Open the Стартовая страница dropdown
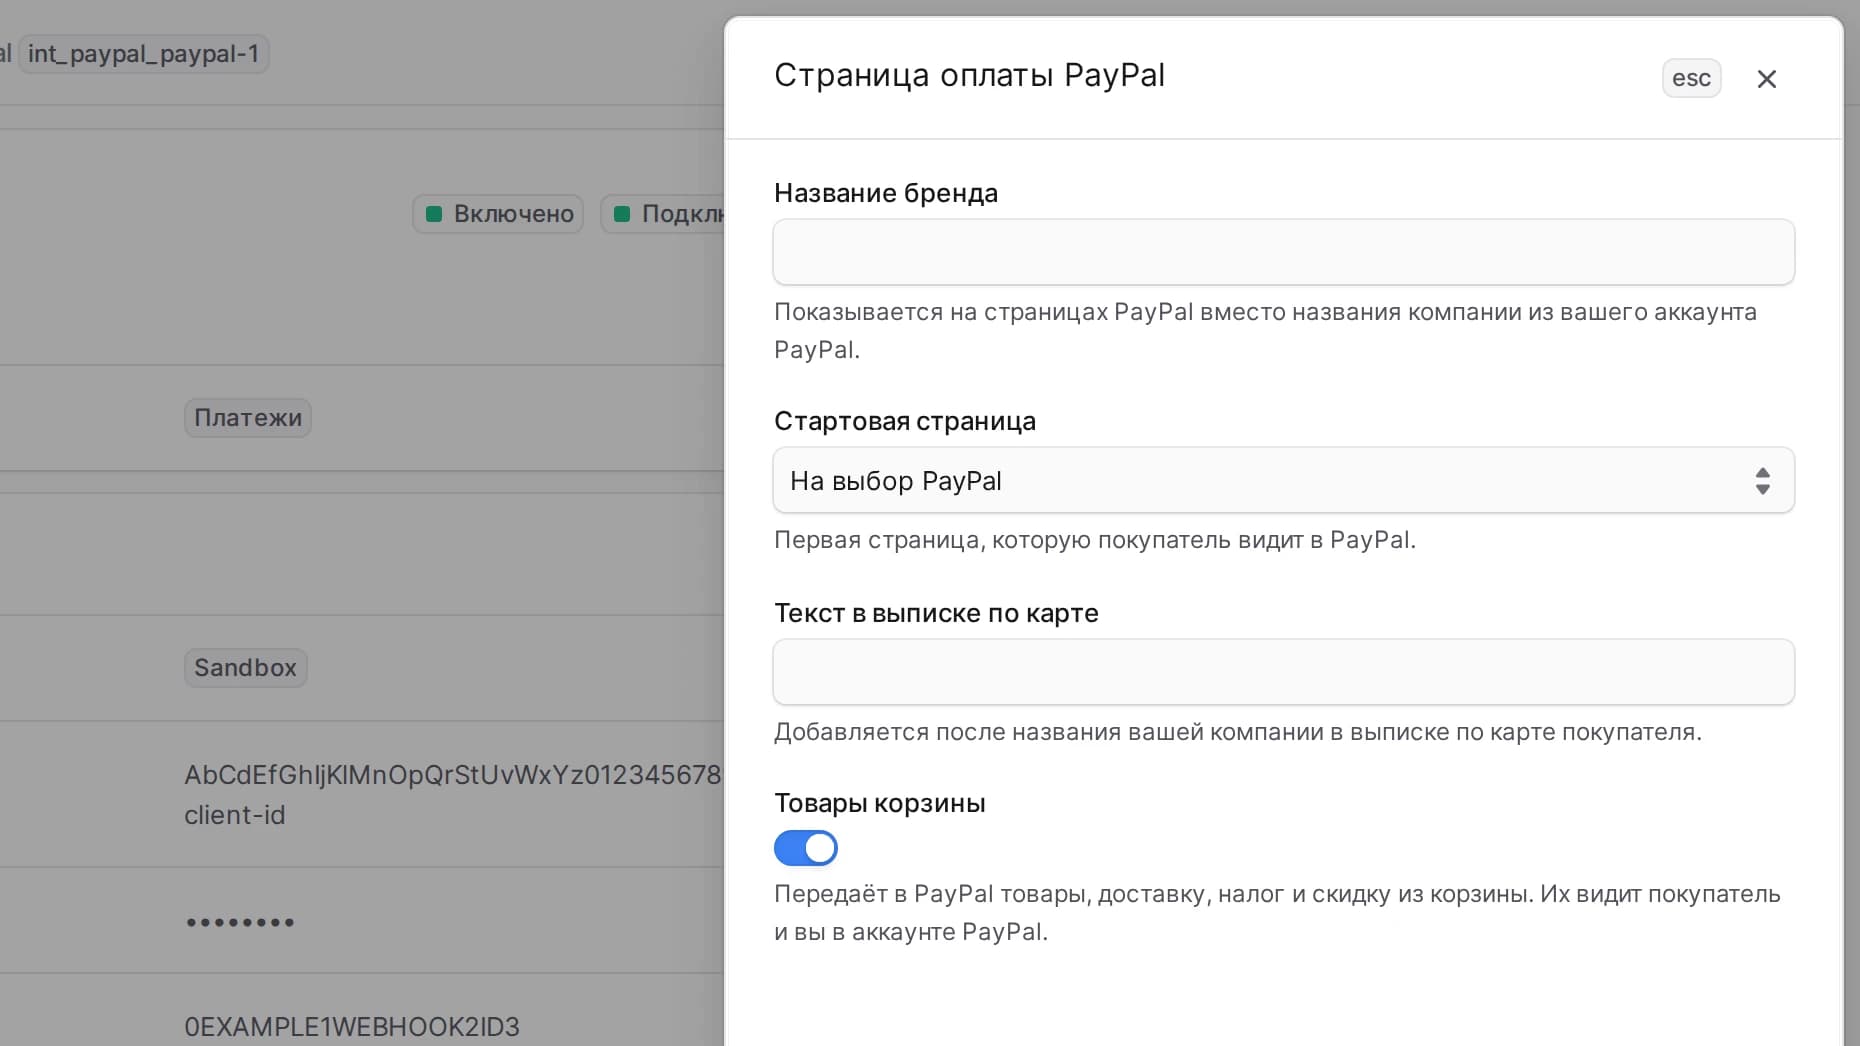Screen dimensions: 1860x1046 (x=1283, y=480)
